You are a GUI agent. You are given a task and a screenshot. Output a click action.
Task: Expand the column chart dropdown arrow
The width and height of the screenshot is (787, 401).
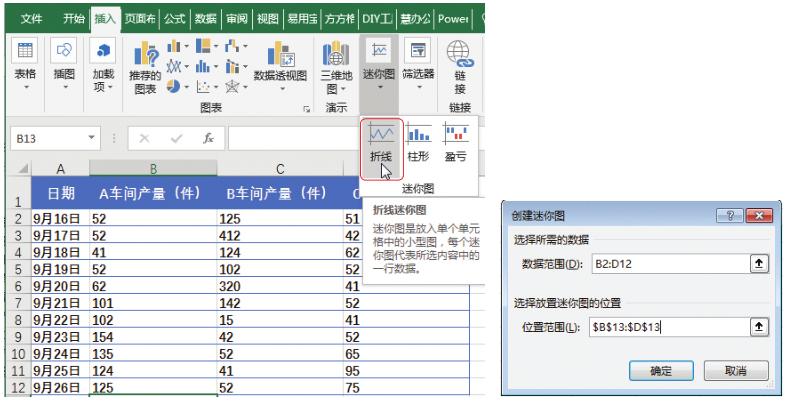[186, 46]
